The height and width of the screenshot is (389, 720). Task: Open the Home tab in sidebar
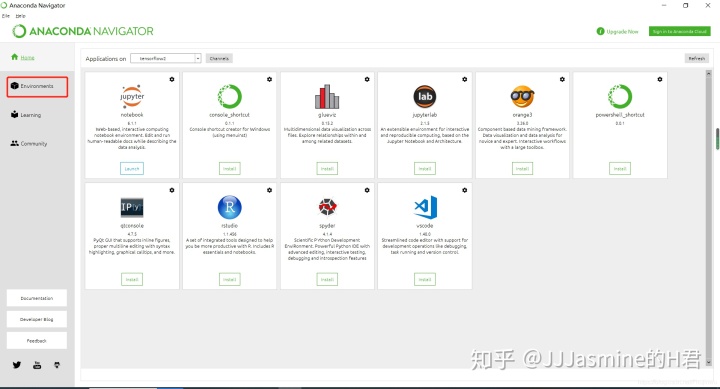22,57
